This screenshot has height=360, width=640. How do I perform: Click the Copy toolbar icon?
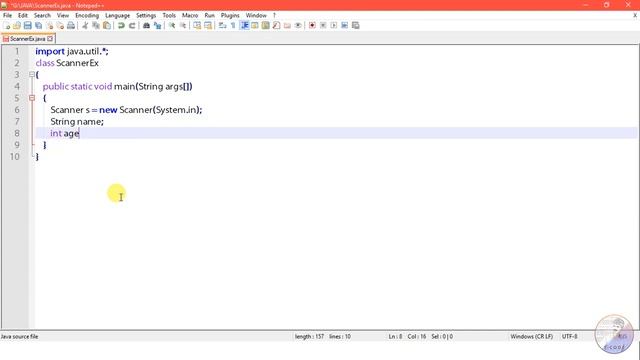tap(96, 25)
